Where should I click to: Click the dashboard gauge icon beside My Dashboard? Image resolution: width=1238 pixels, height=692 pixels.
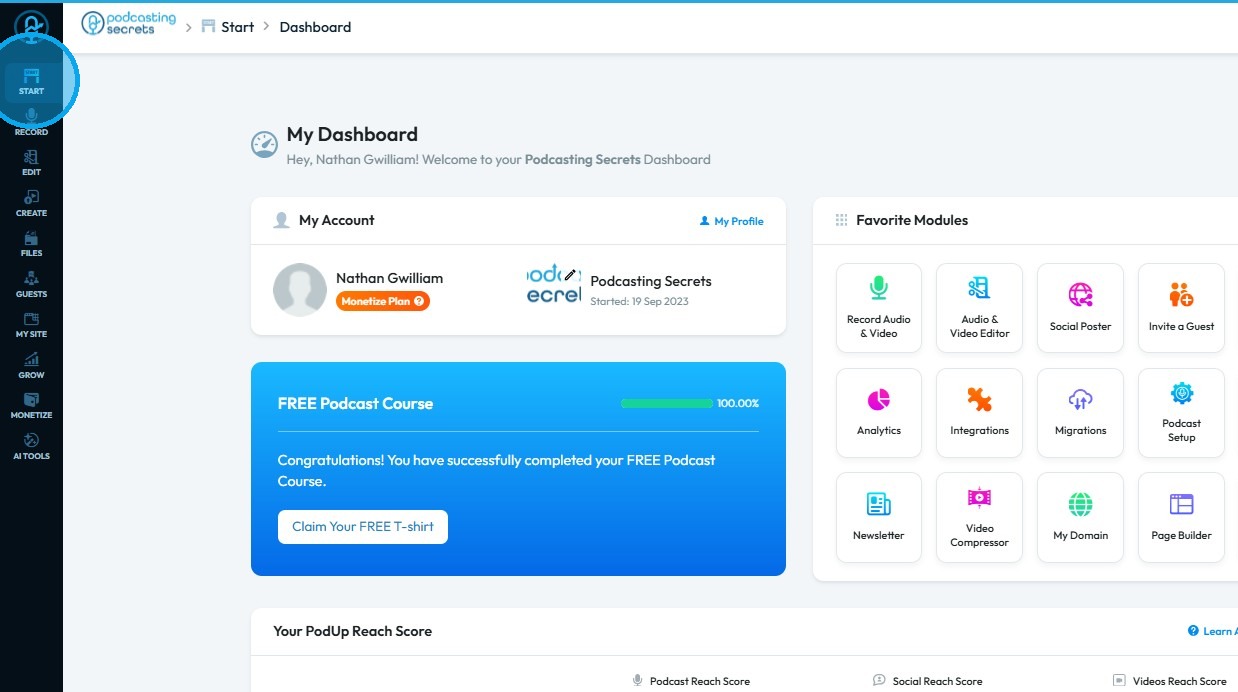tap(264, 145)
